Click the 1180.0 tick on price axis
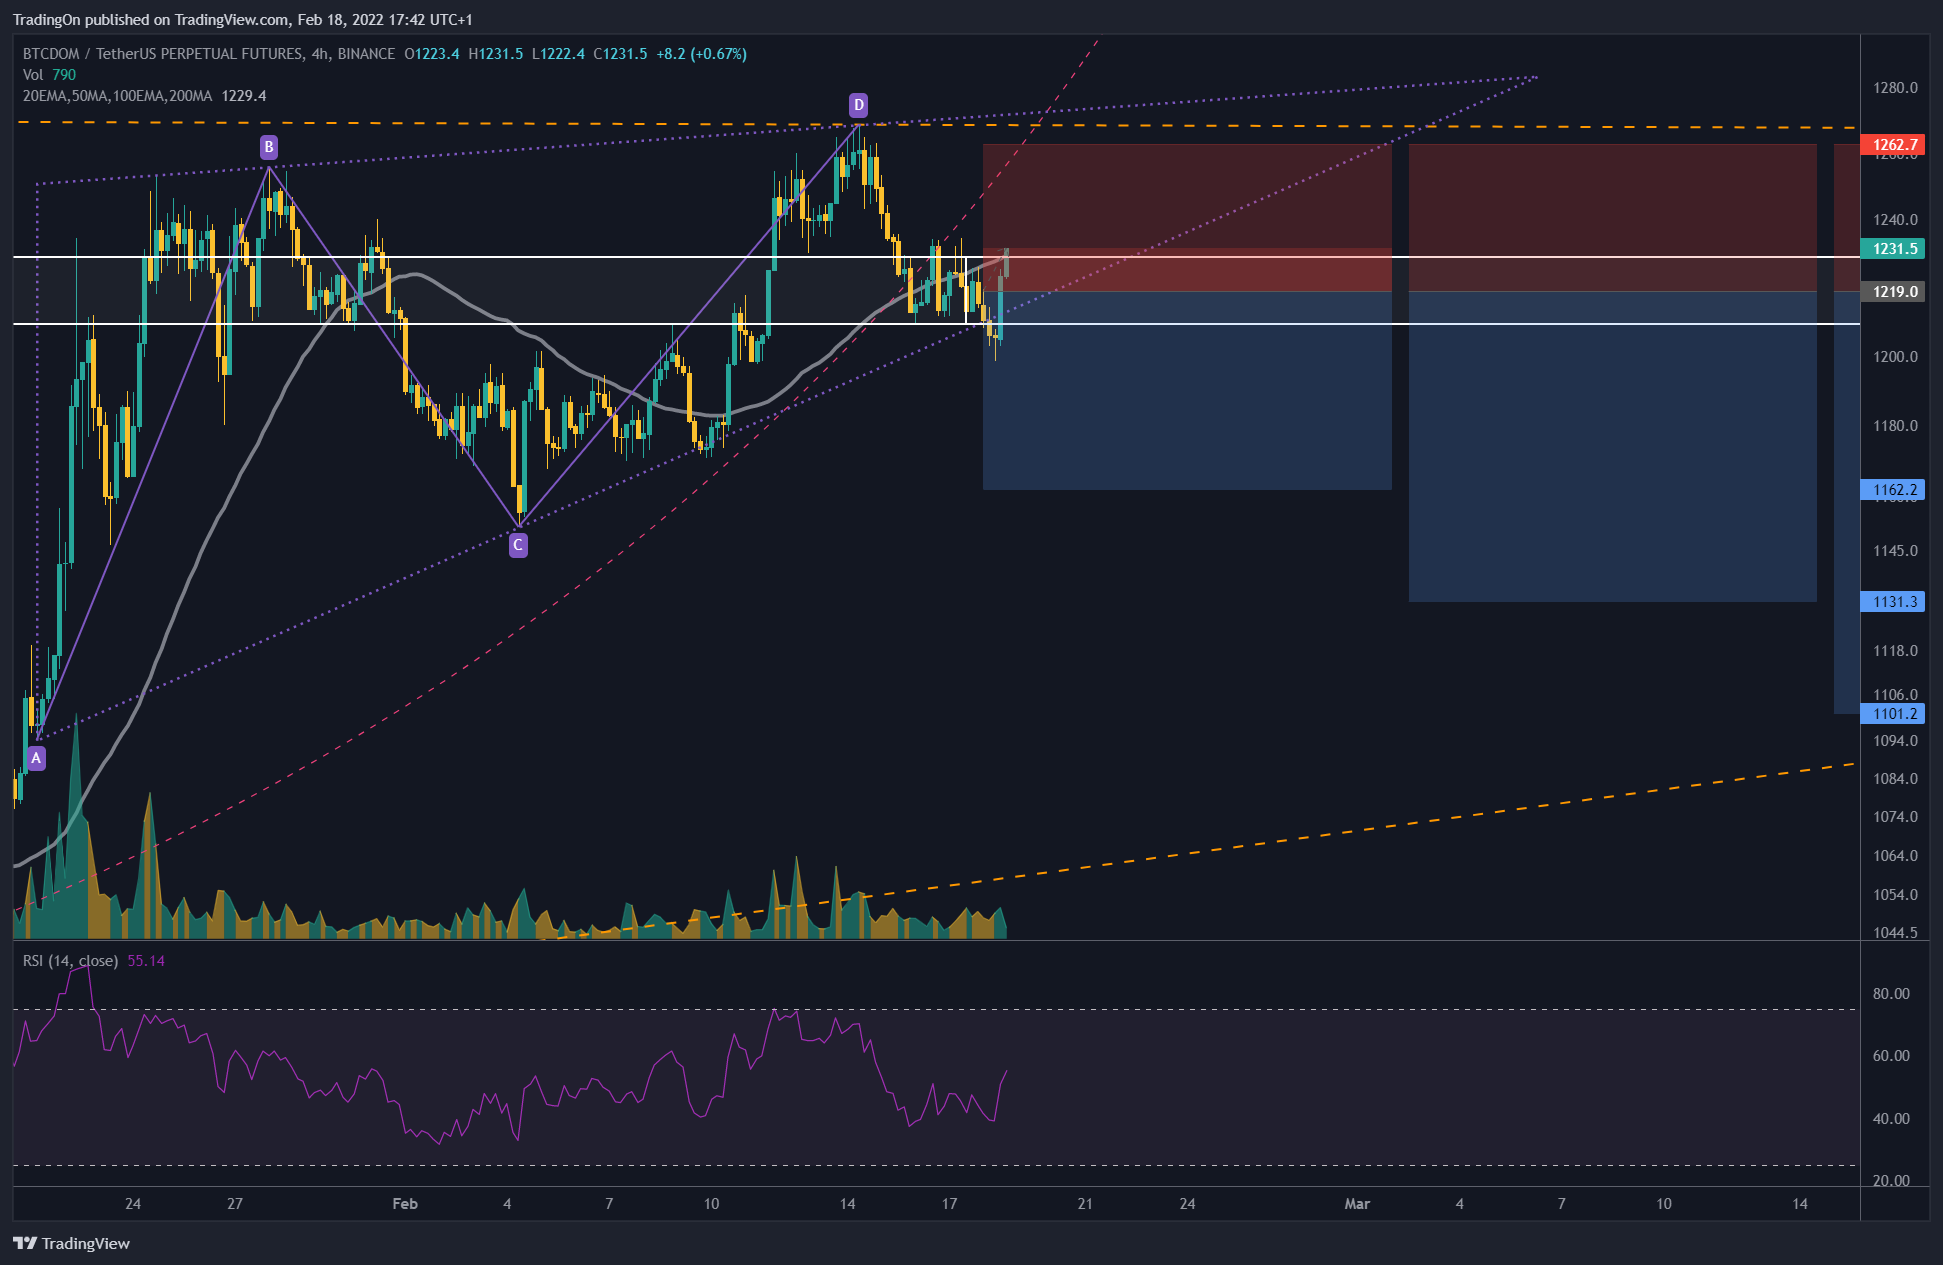This screenshot has width=1943, height=1265. point(1895,426)
